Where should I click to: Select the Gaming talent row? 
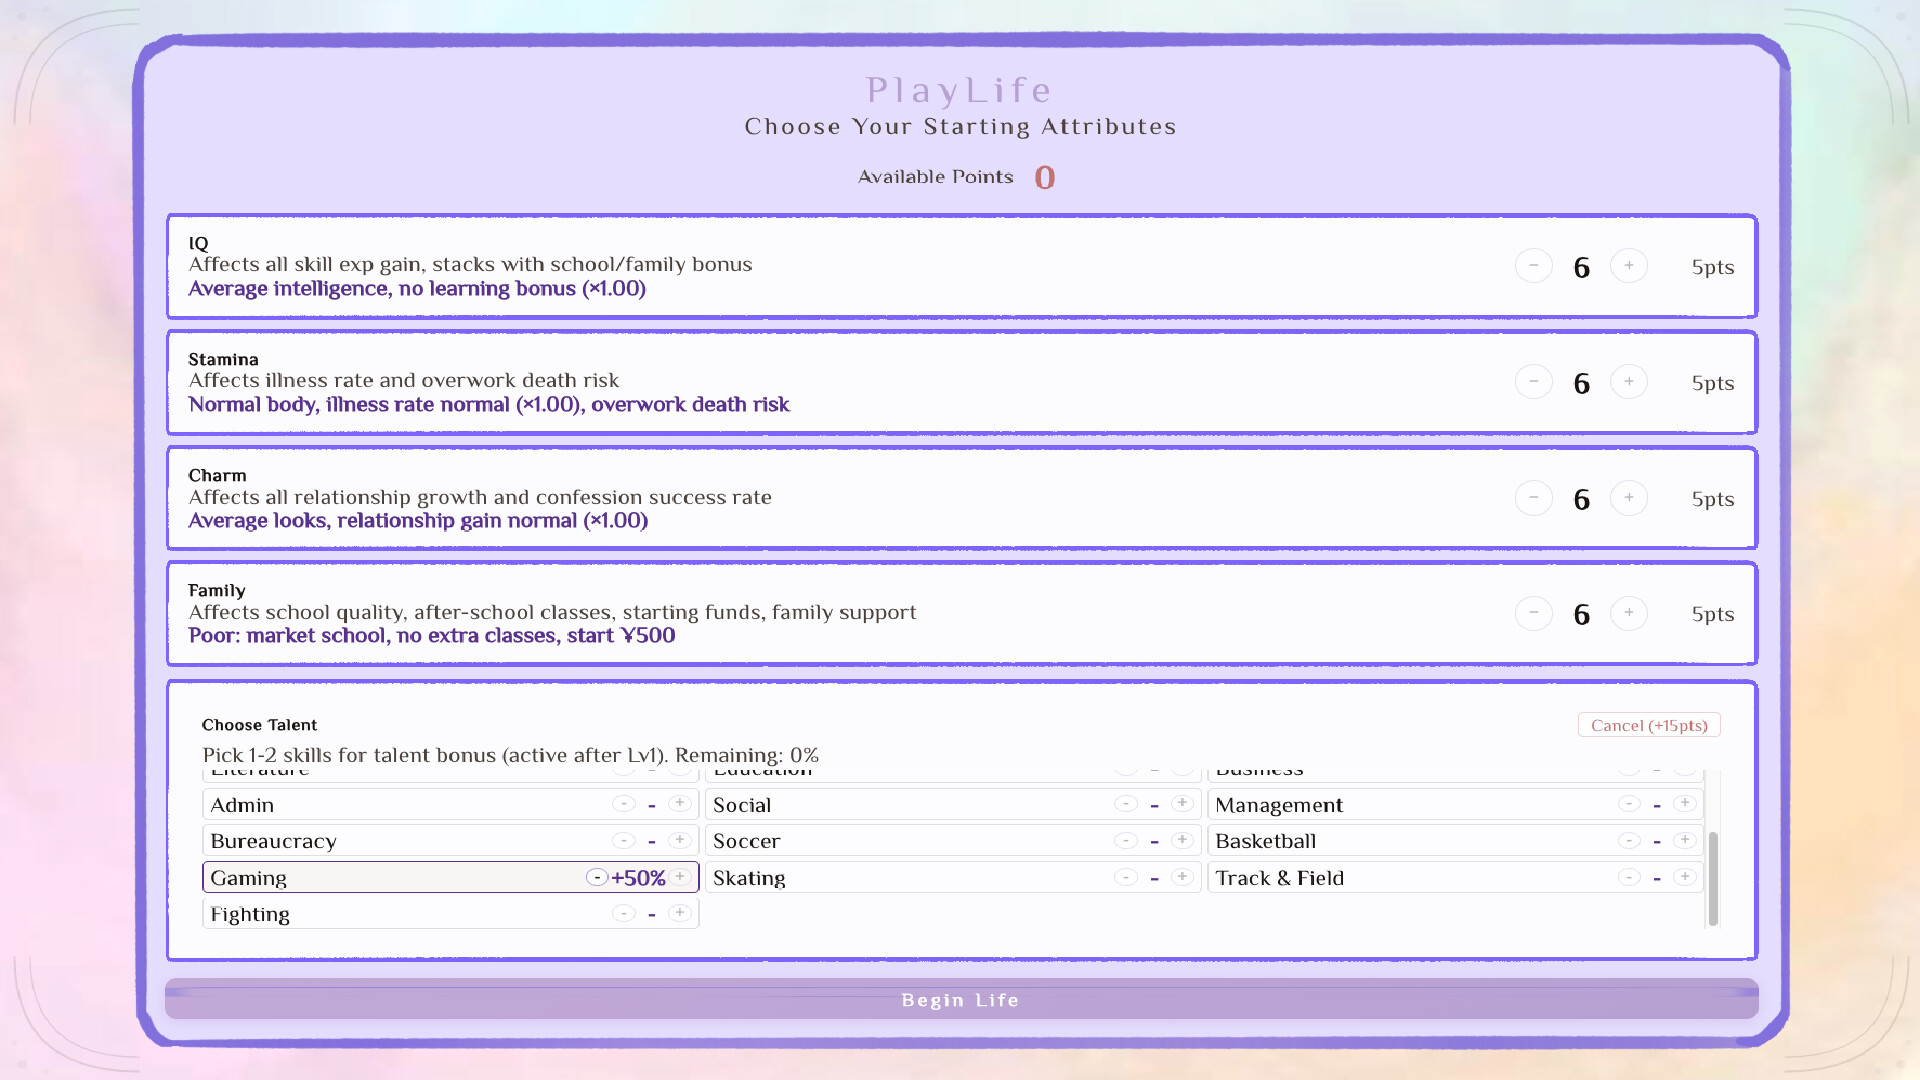click(x=450, y=877)
